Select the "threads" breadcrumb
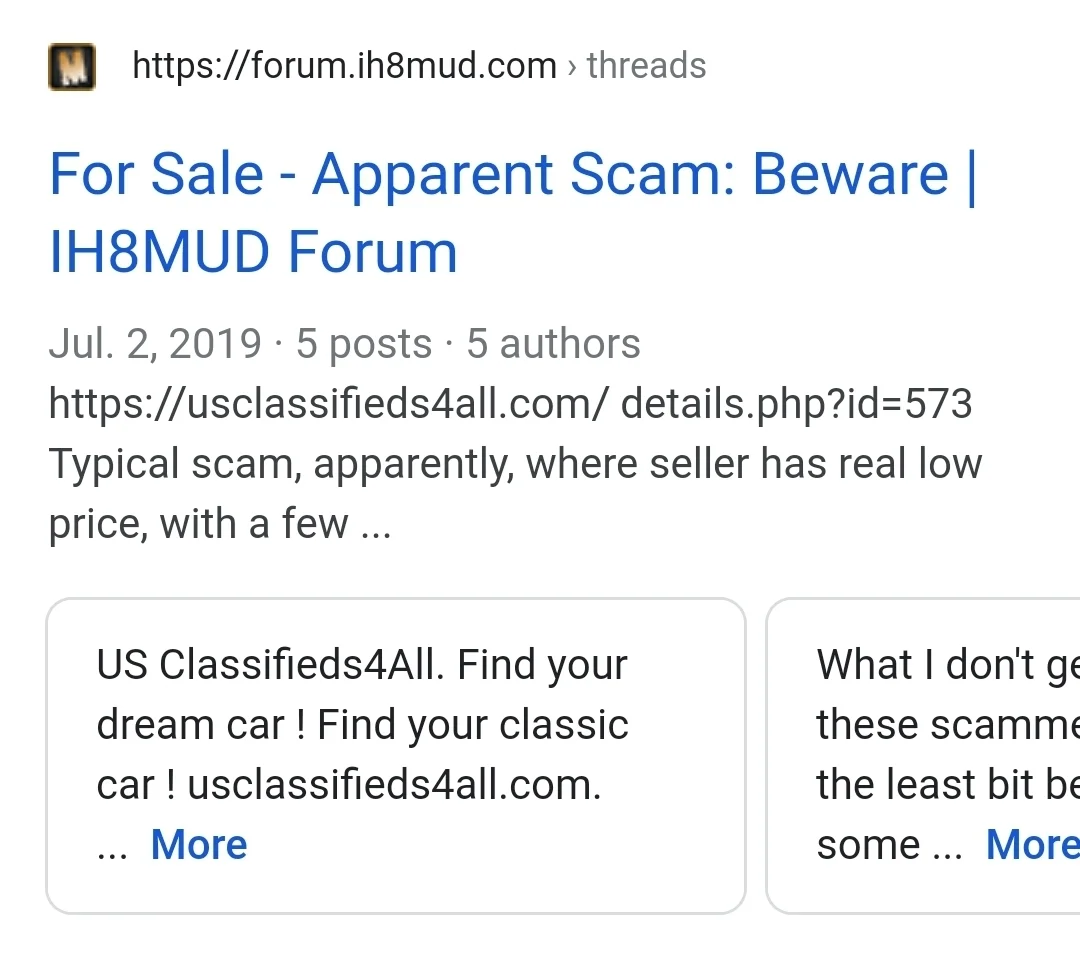This screenshot has width=1080, height=956. pyautogui.click(x=646, y=66)
